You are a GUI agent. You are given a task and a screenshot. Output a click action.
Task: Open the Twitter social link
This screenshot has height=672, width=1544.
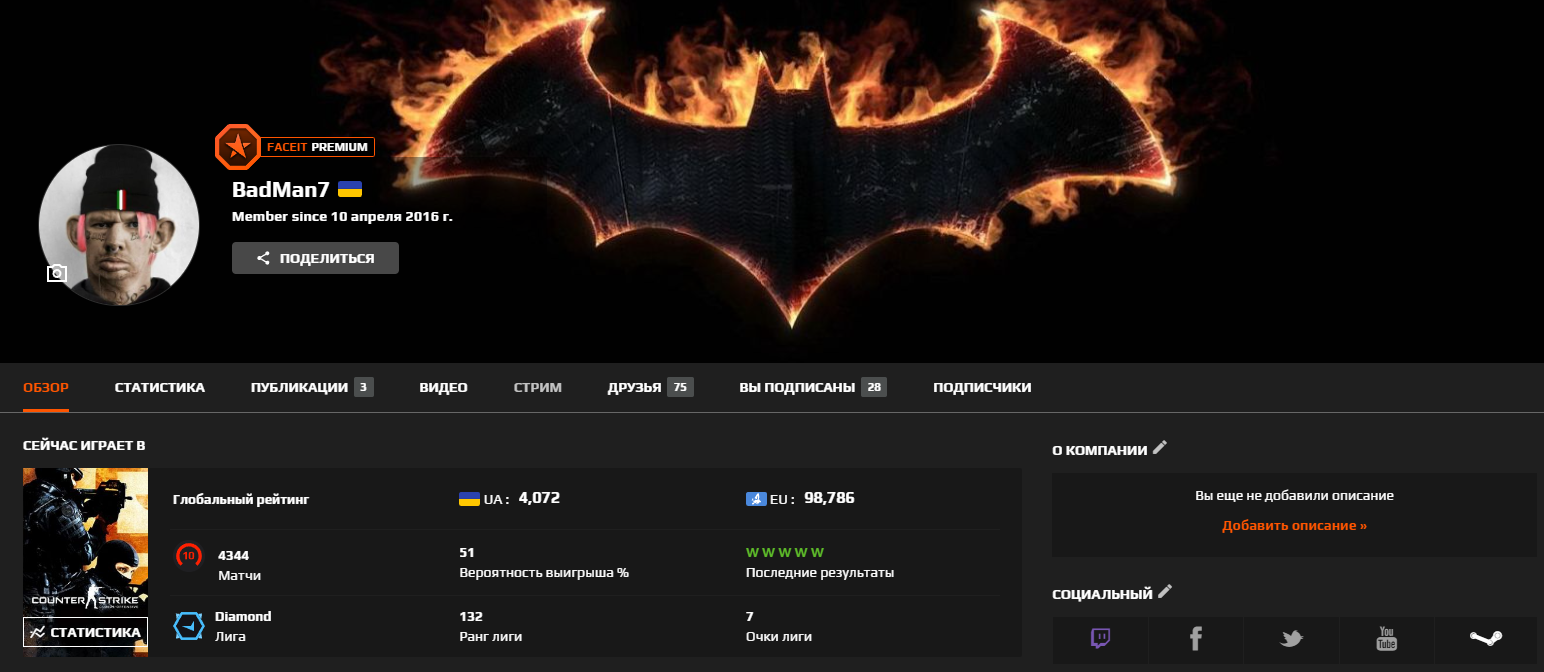point(1291,640)
